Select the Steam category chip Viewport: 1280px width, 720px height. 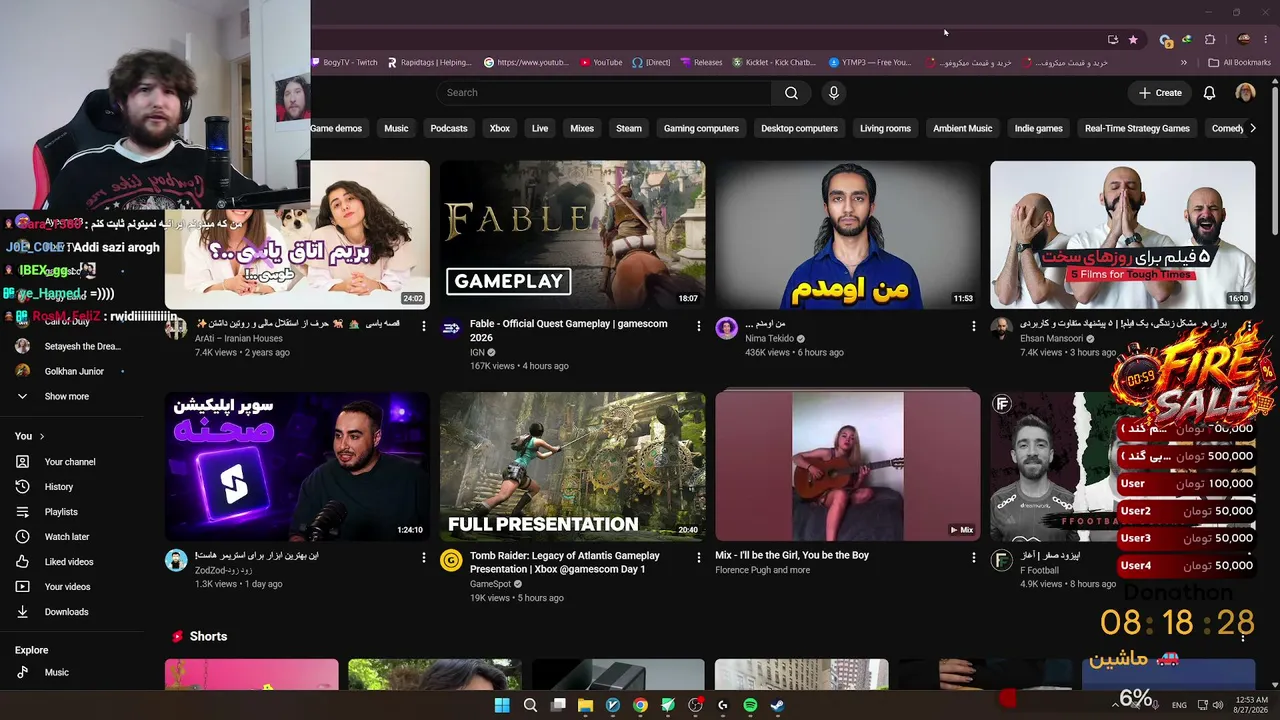click(629, 128)
